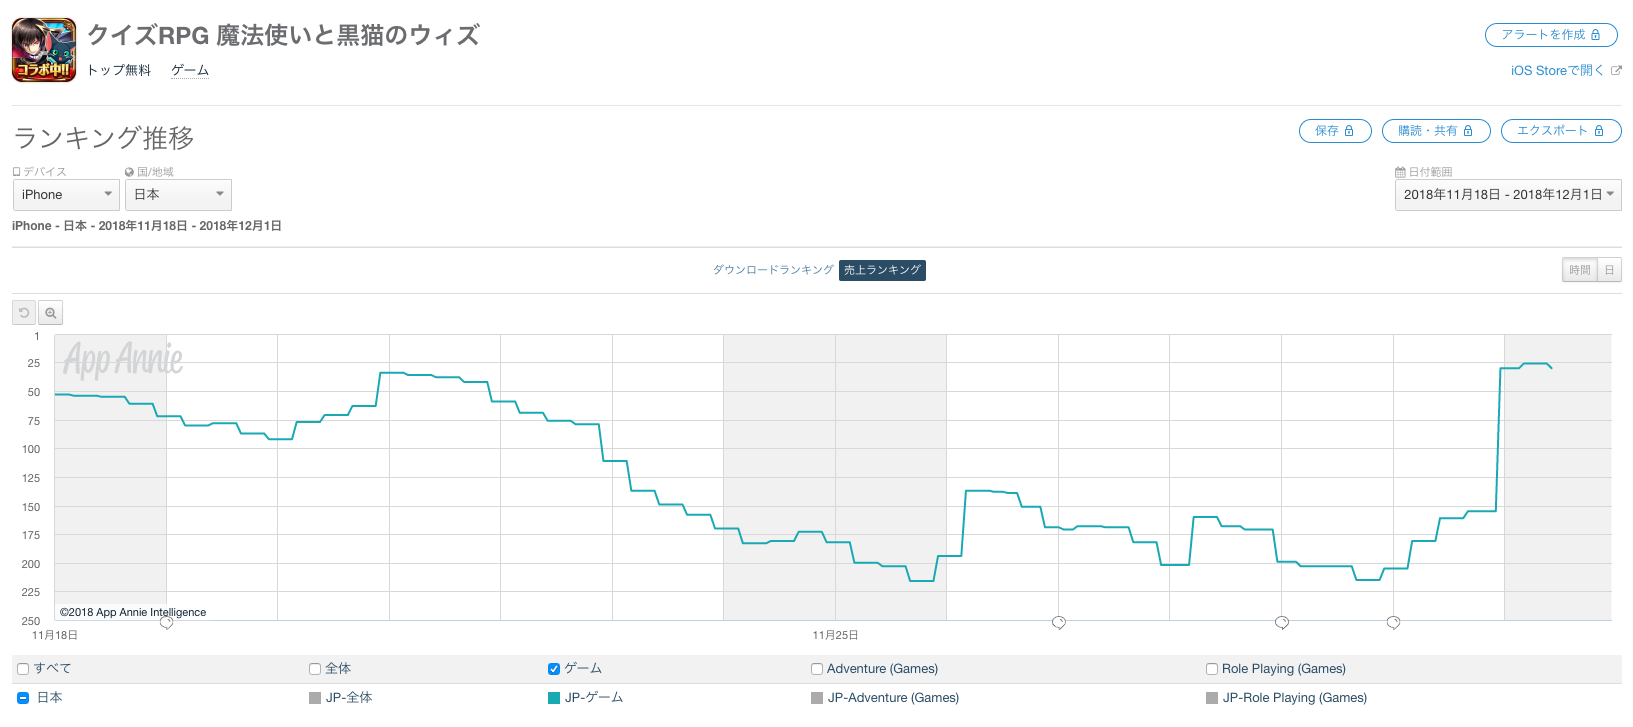Click the lock icon on エクスポート button
The width and height of the screenshot is (1633, 727).
click(1599, 131)
